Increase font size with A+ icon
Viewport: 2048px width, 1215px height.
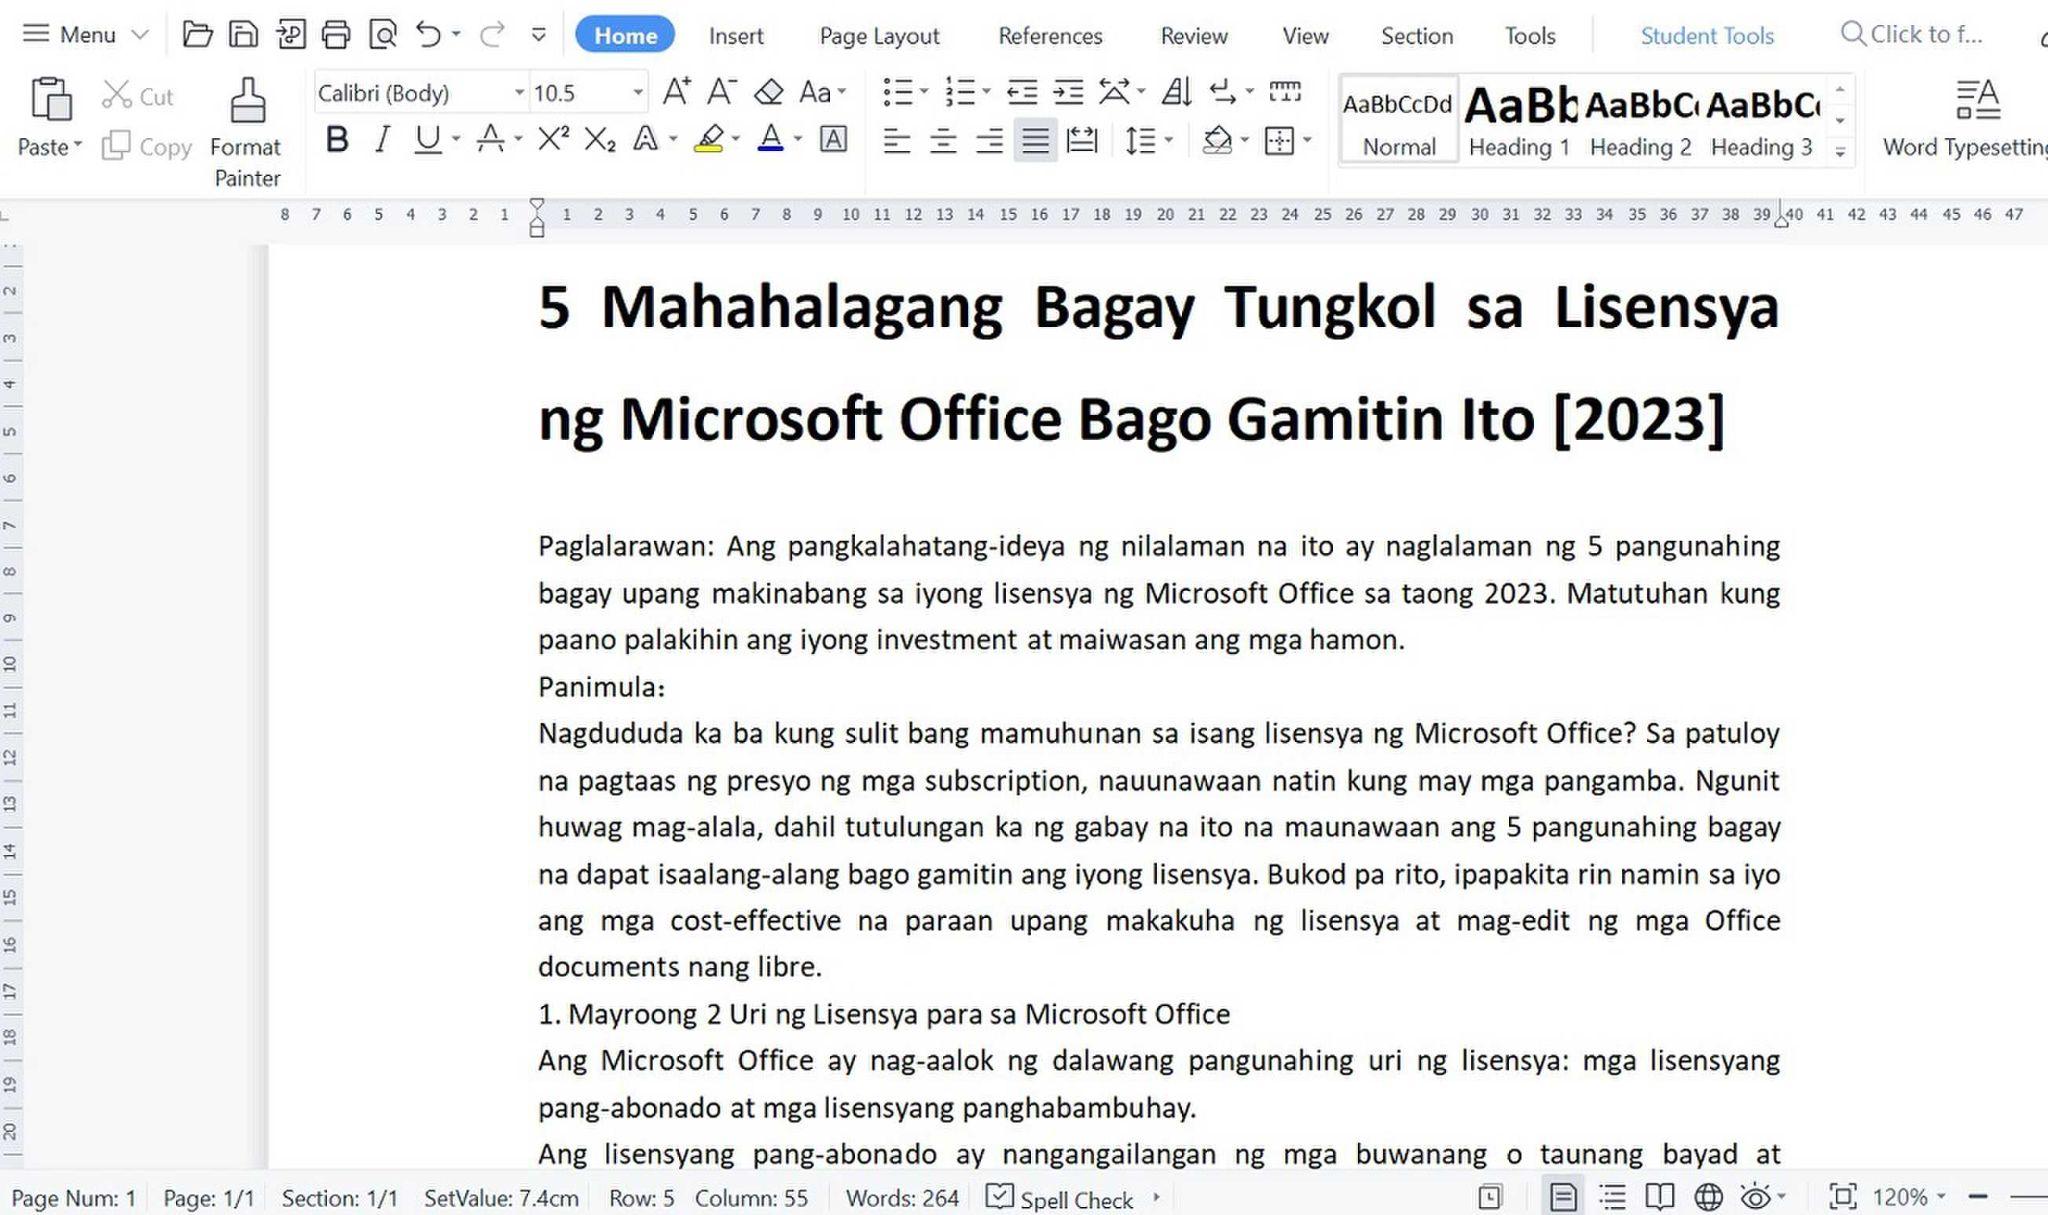click(x=676, y=93)
